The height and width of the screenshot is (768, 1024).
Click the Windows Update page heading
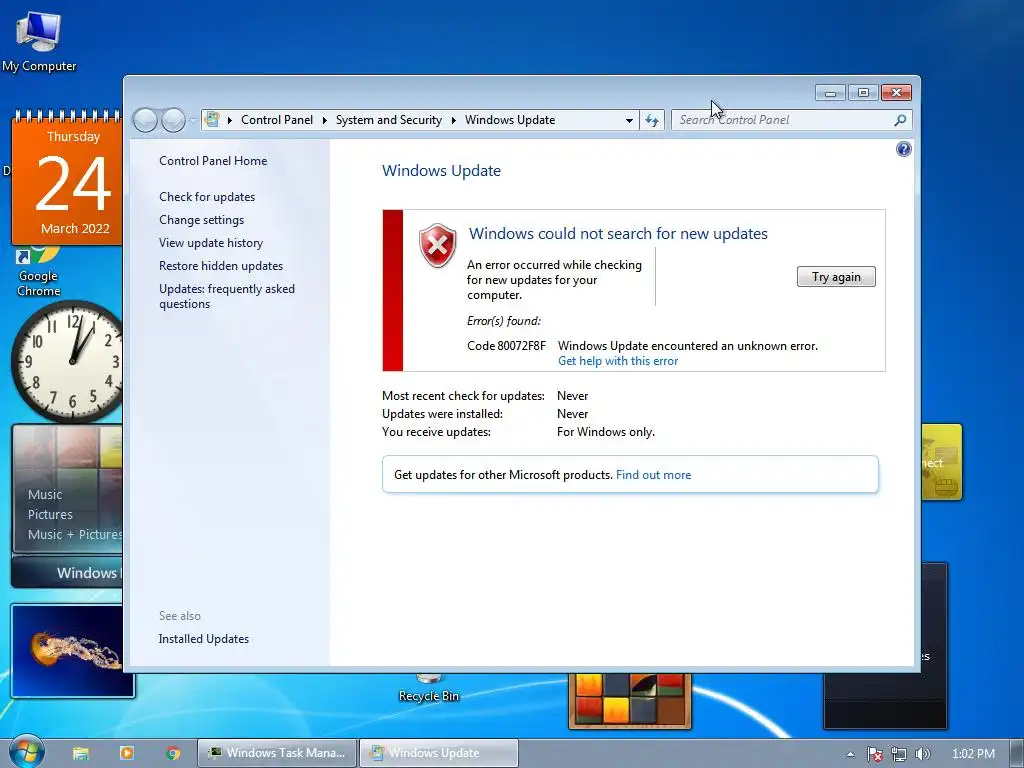coord(441,171)
